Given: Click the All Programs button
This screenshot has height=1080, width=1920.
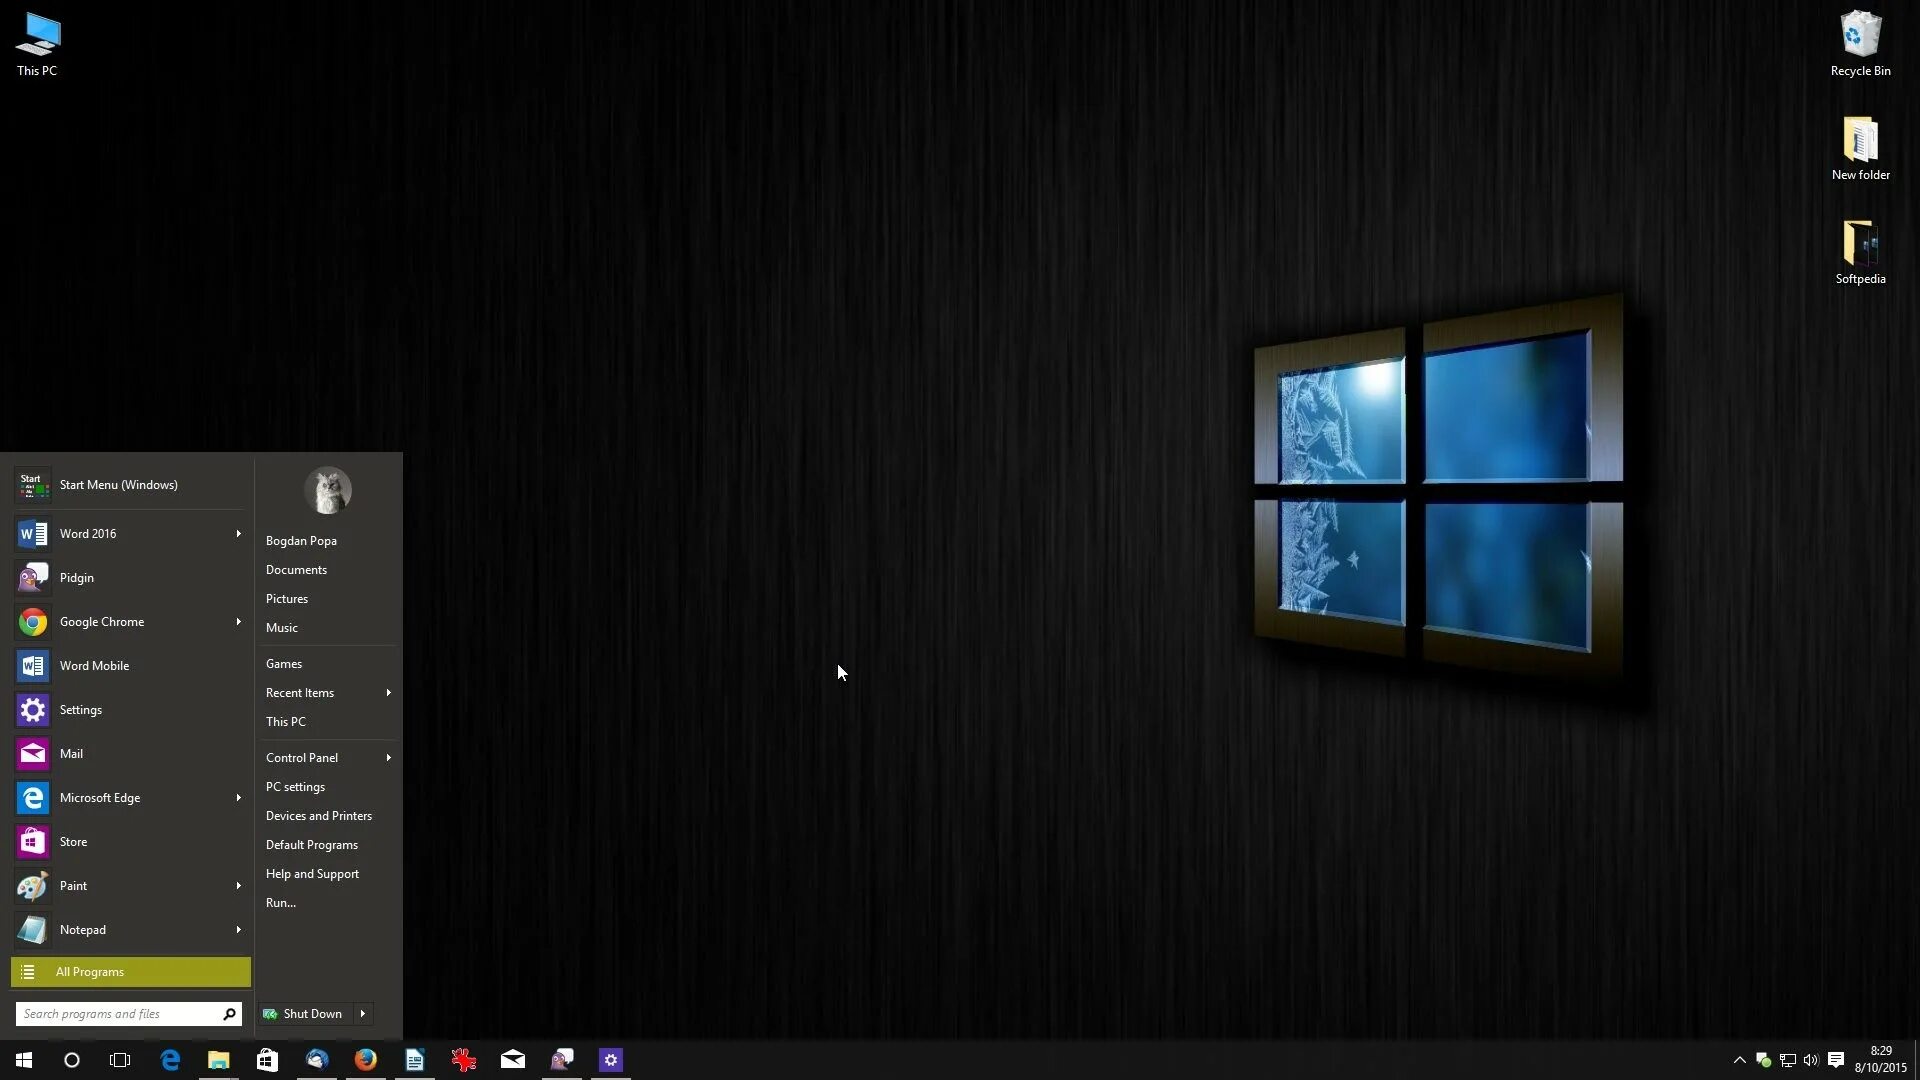Looking at the screenshot, I should [131, 972].
